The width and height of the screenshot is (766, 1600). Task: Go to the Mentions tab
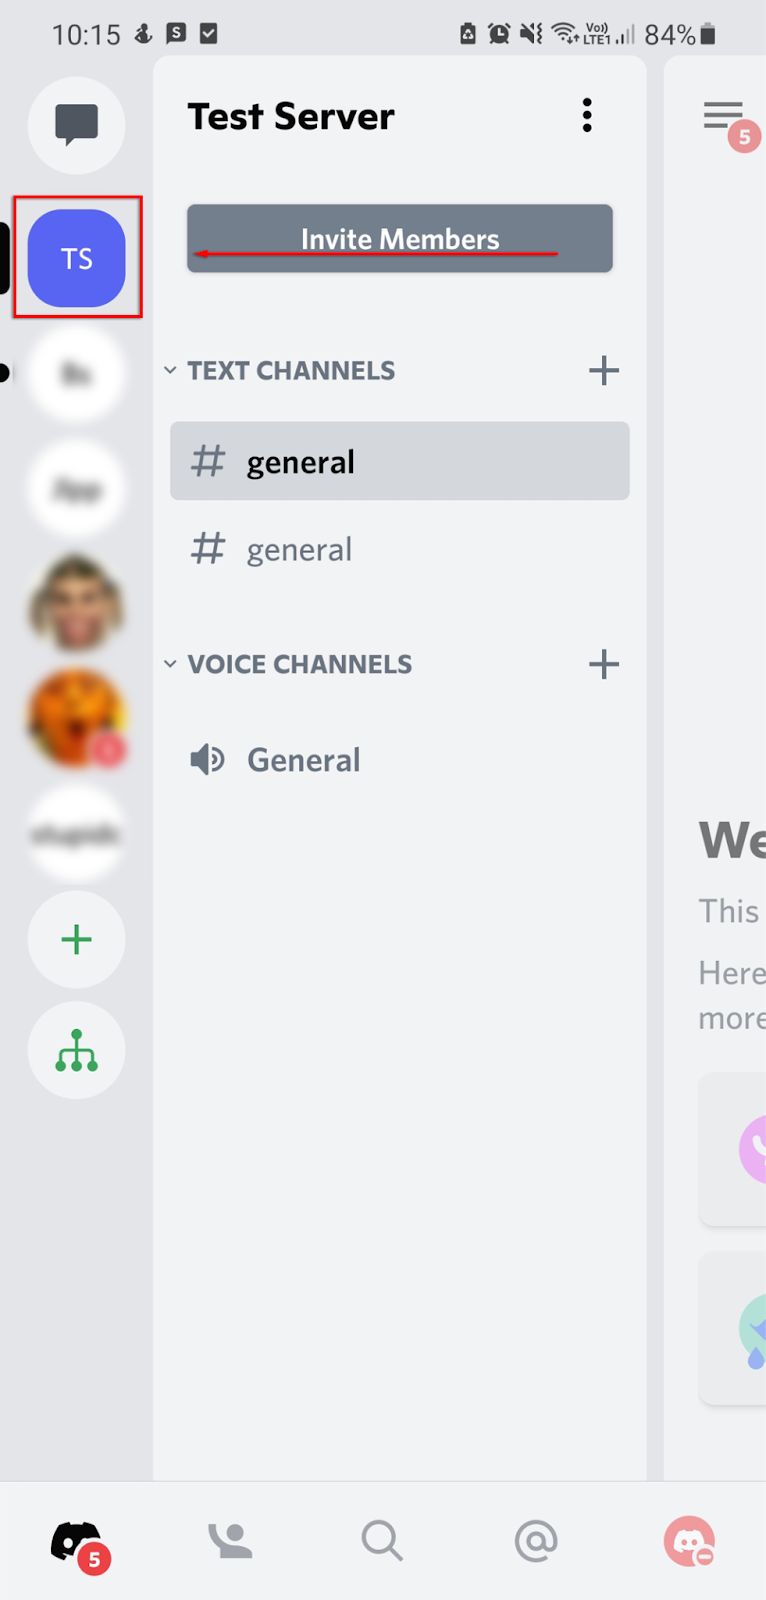[x=535, y=1541]
